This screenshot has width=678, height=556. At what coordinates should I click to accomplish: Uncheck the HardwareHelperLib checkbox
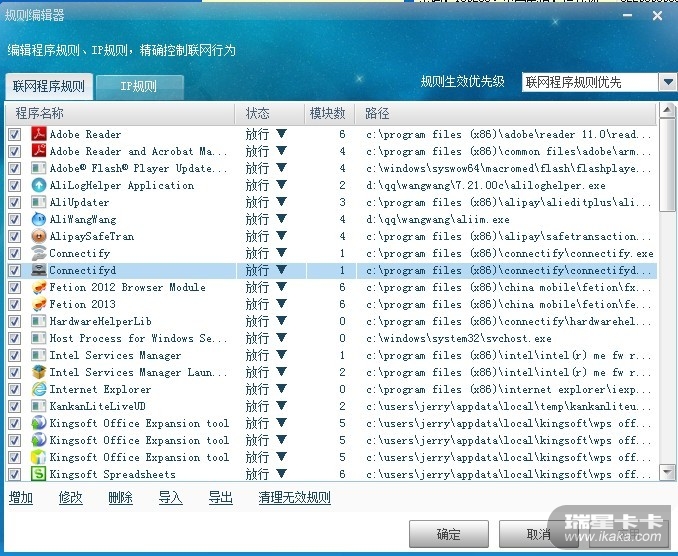pyautogui.click(x=14, y=321)
